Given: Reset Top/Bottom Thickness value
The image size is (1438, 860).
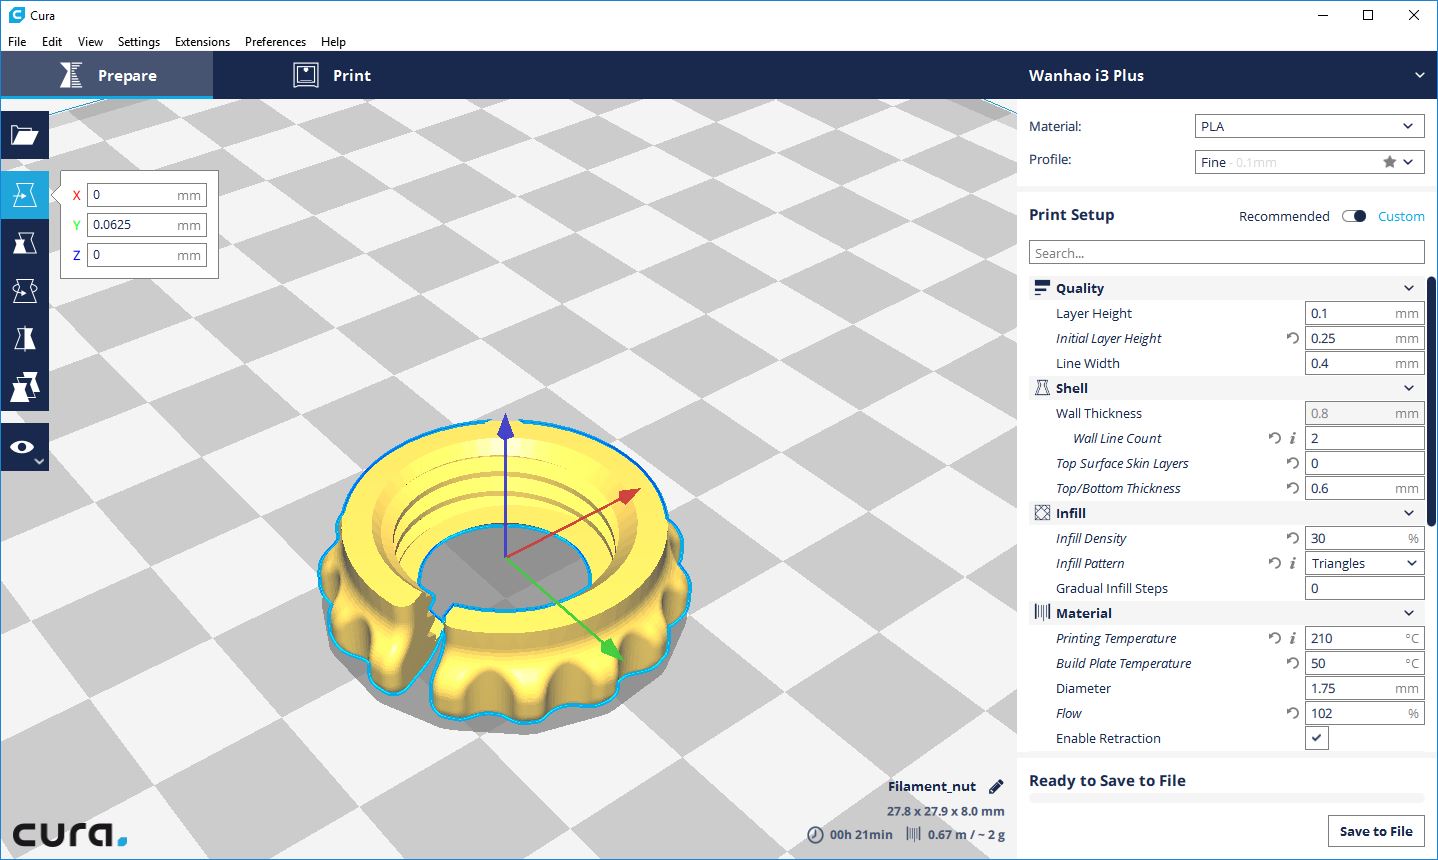Looking at the screenshot, I should pos(1293,488).
